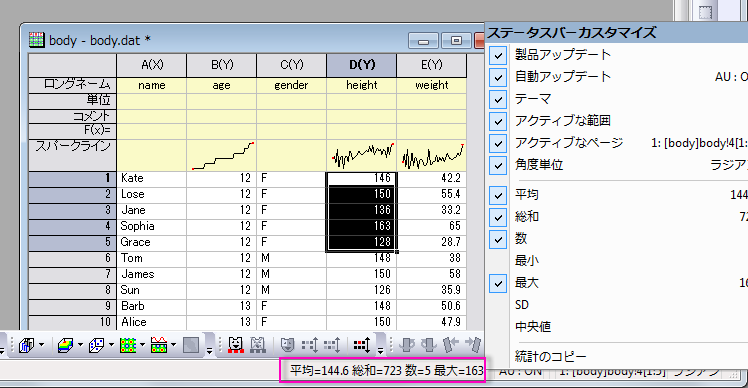Click first gray dotted grid arrow mask icon

pos(310,345)
